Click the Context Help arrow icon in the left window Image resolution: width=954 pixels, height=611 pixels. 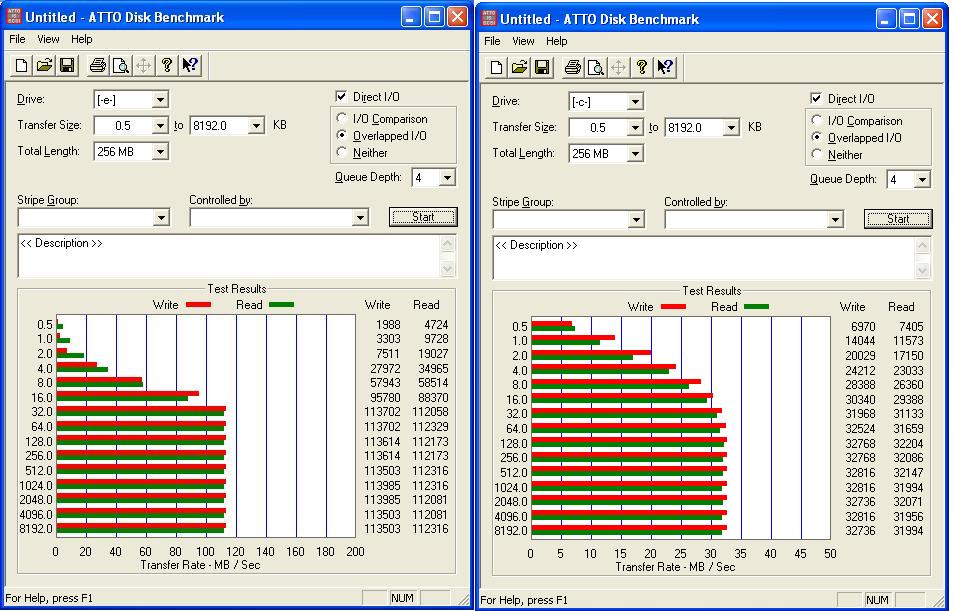coord(190,65)
